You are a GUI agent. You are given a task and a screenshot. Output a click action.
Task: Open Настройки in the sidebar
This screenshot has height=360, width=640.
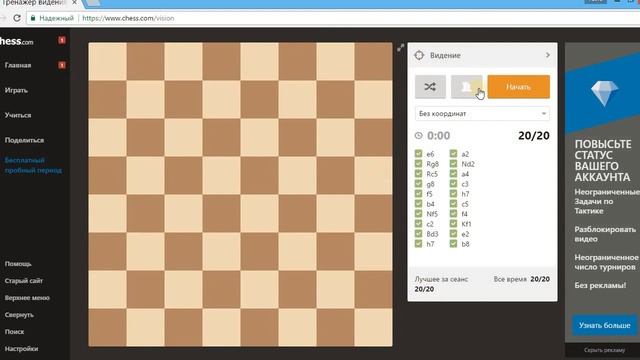pos(21,349)
